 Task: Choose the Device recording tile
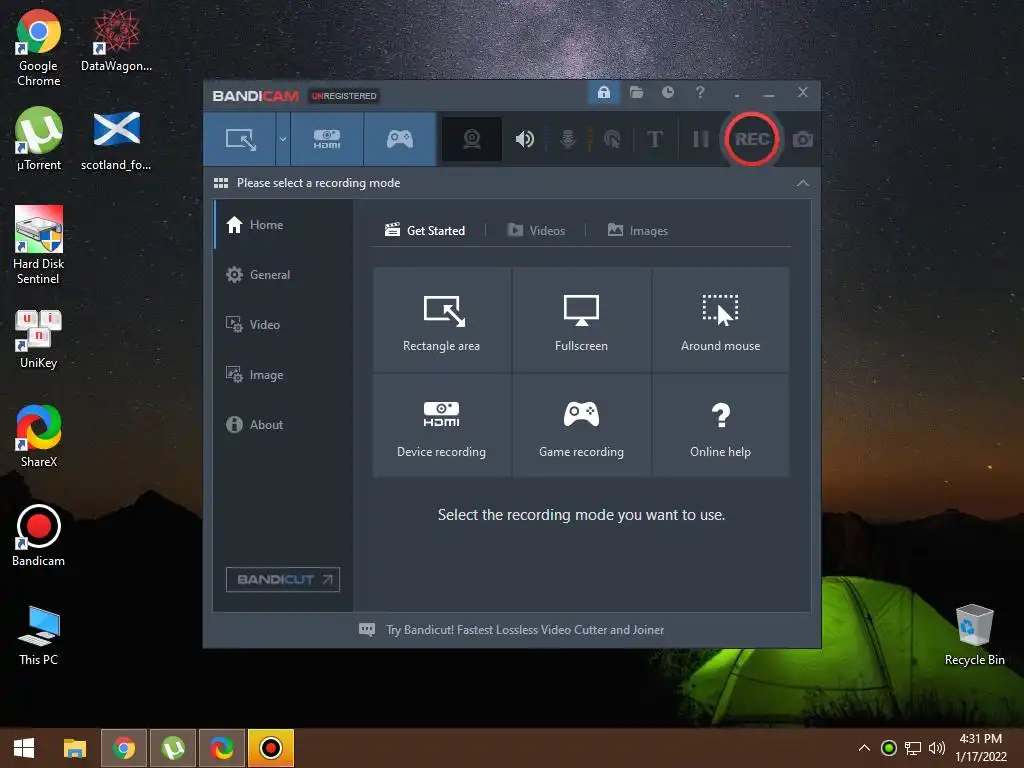coord(441,425)
